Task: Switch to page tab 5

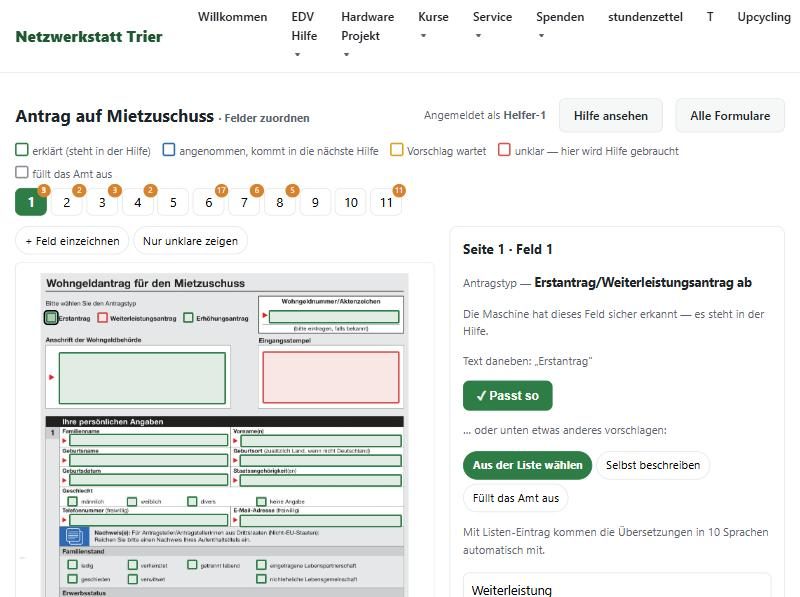Action: [173, 202]
